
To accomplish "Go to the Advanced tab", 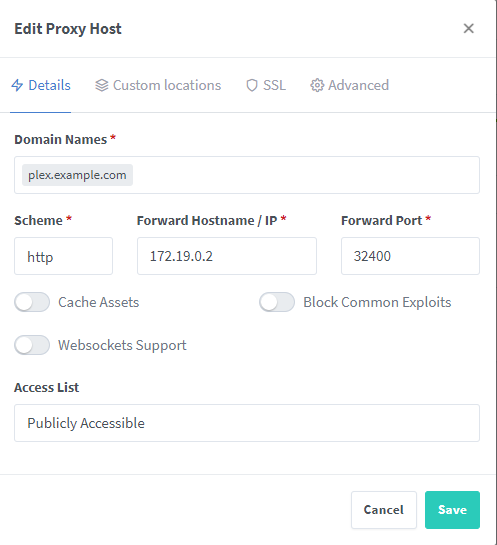I will [350, 85].
